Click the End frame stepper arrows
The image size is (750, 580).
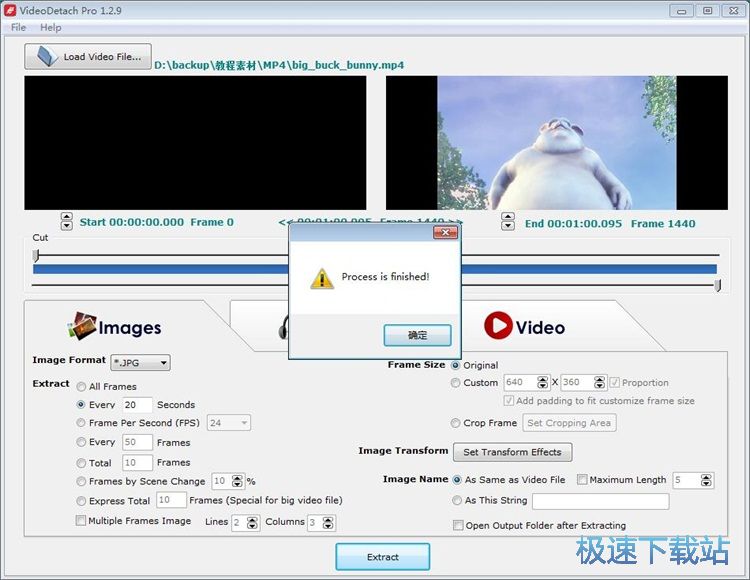pos(508,222)
